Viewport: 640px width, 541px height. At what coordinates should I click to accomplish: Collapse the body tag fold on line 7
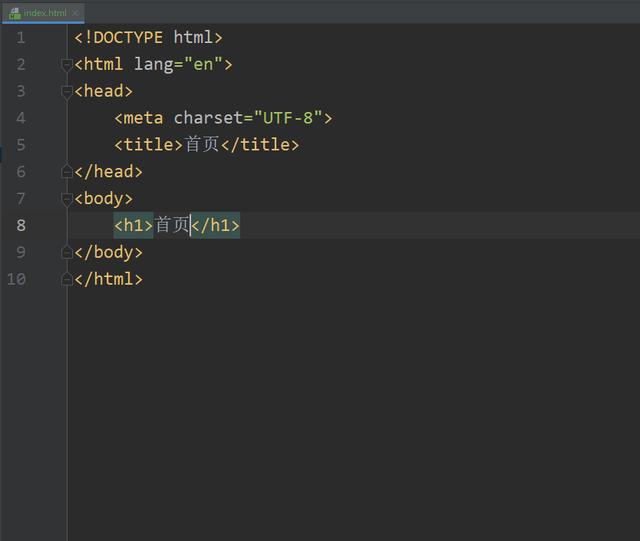(x=67, y=199)
